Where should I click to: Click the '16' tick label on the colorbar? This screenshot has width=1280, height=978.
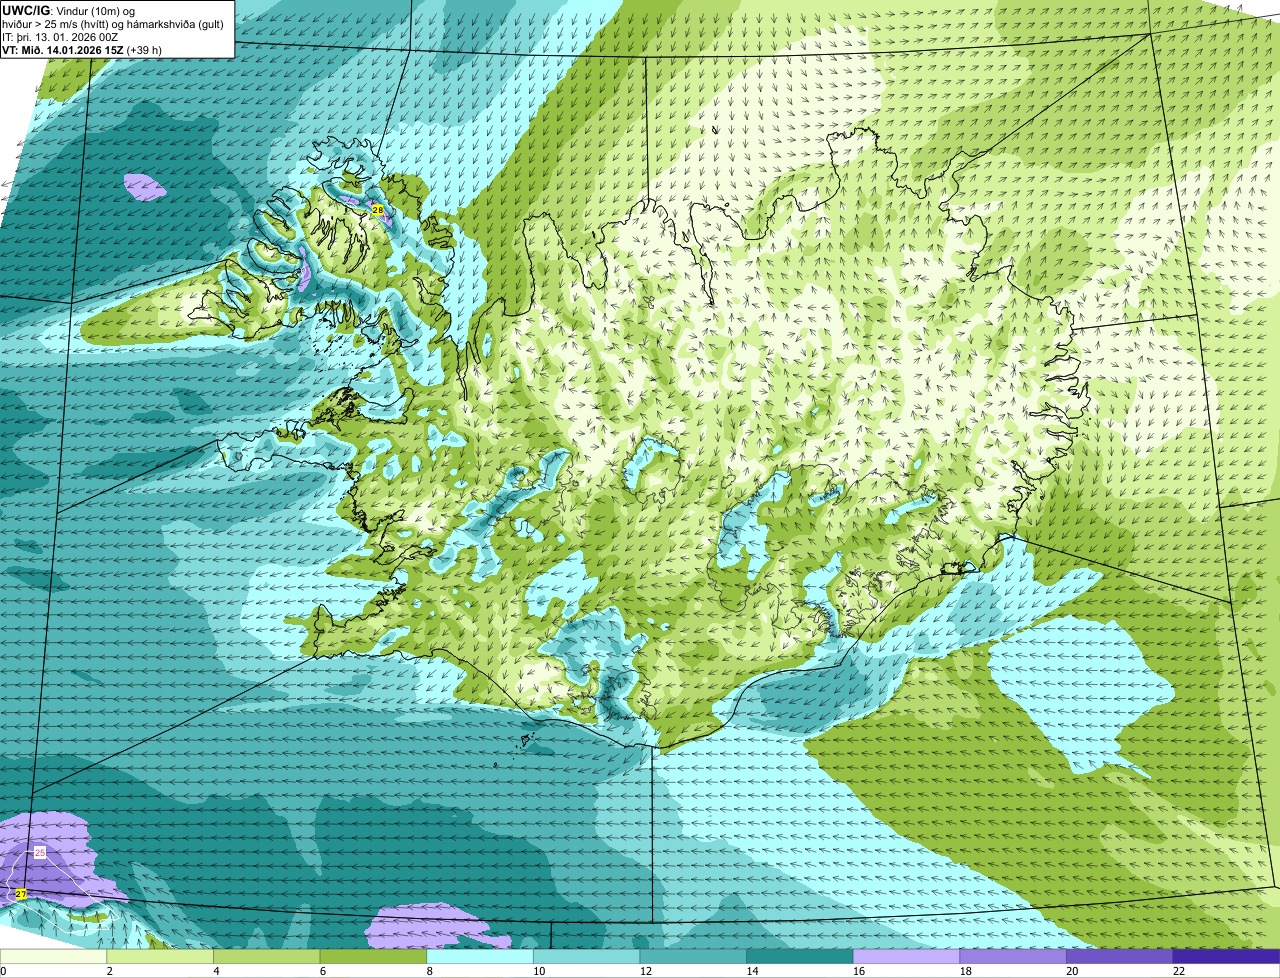click(x=859, y=971)
